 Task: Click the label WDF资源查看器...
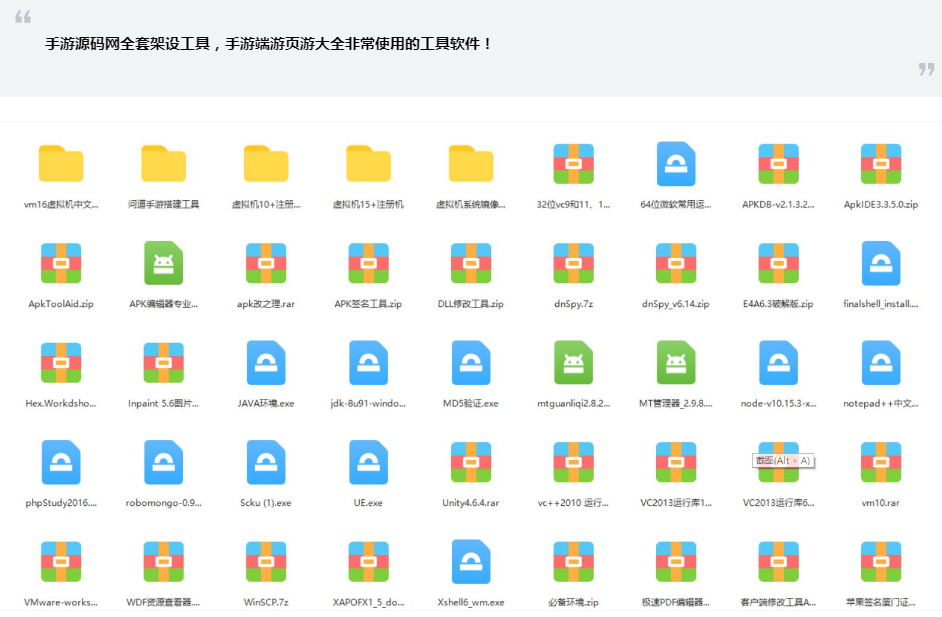pos(163,602)
